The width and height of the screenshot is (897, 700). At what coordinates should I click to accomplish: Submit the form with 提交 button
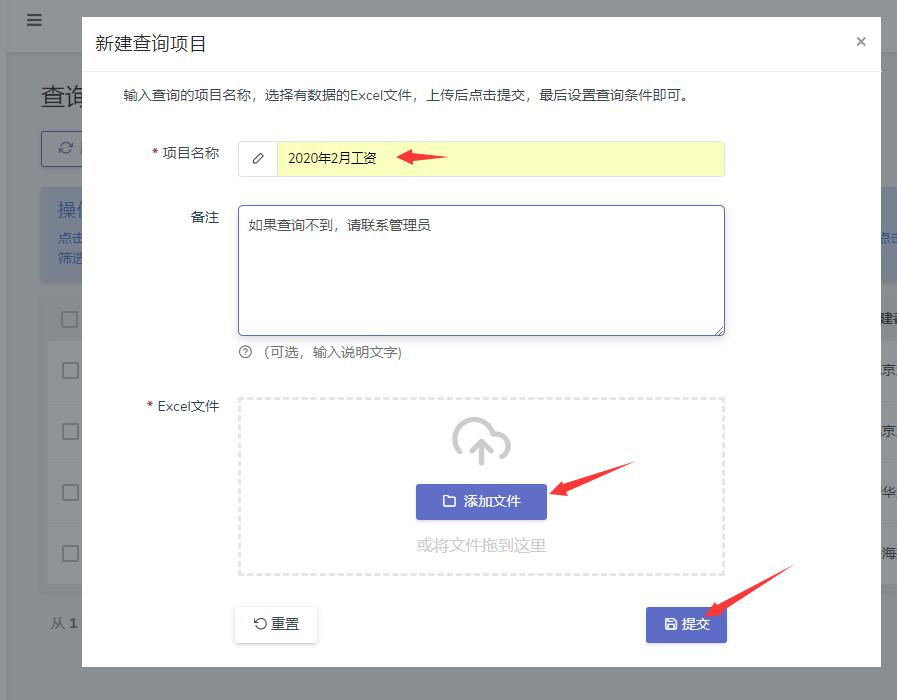(686, 624)
